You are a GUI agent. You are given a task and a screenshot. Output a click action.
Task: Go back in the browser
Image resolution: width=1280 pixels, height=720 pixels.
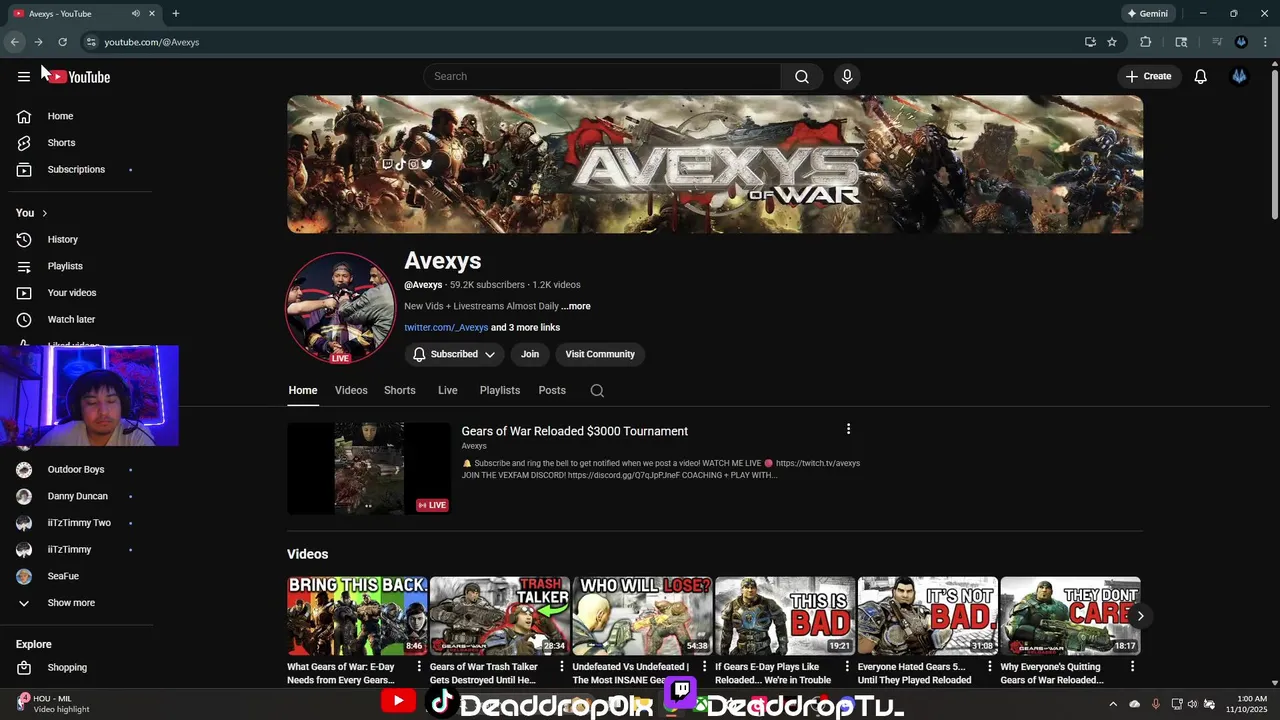point(14,42)
